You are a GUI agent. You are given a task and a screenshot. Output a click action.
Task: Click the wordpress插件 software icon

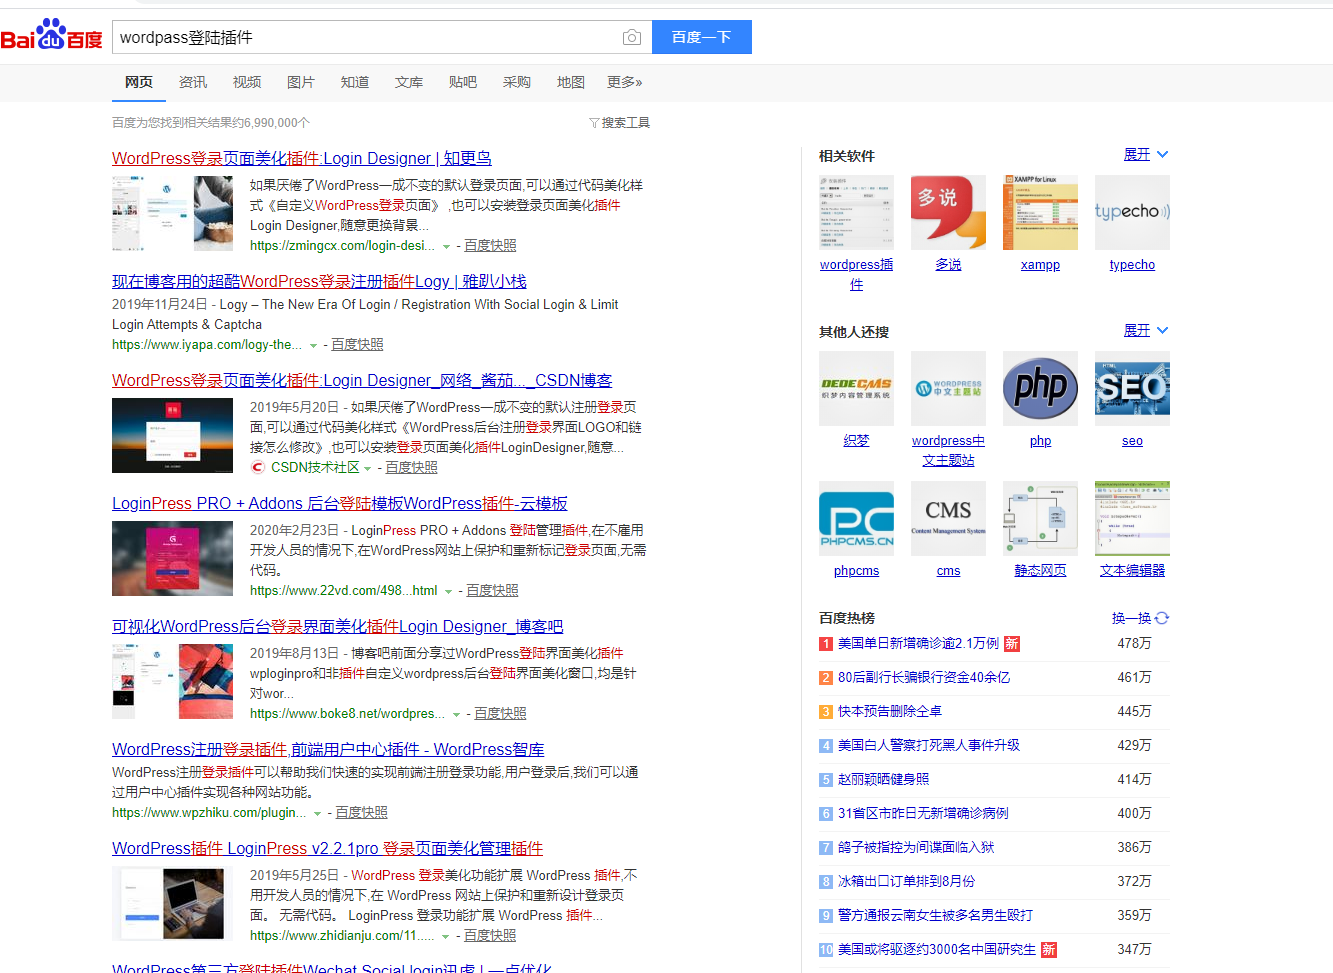coord(856,212)
